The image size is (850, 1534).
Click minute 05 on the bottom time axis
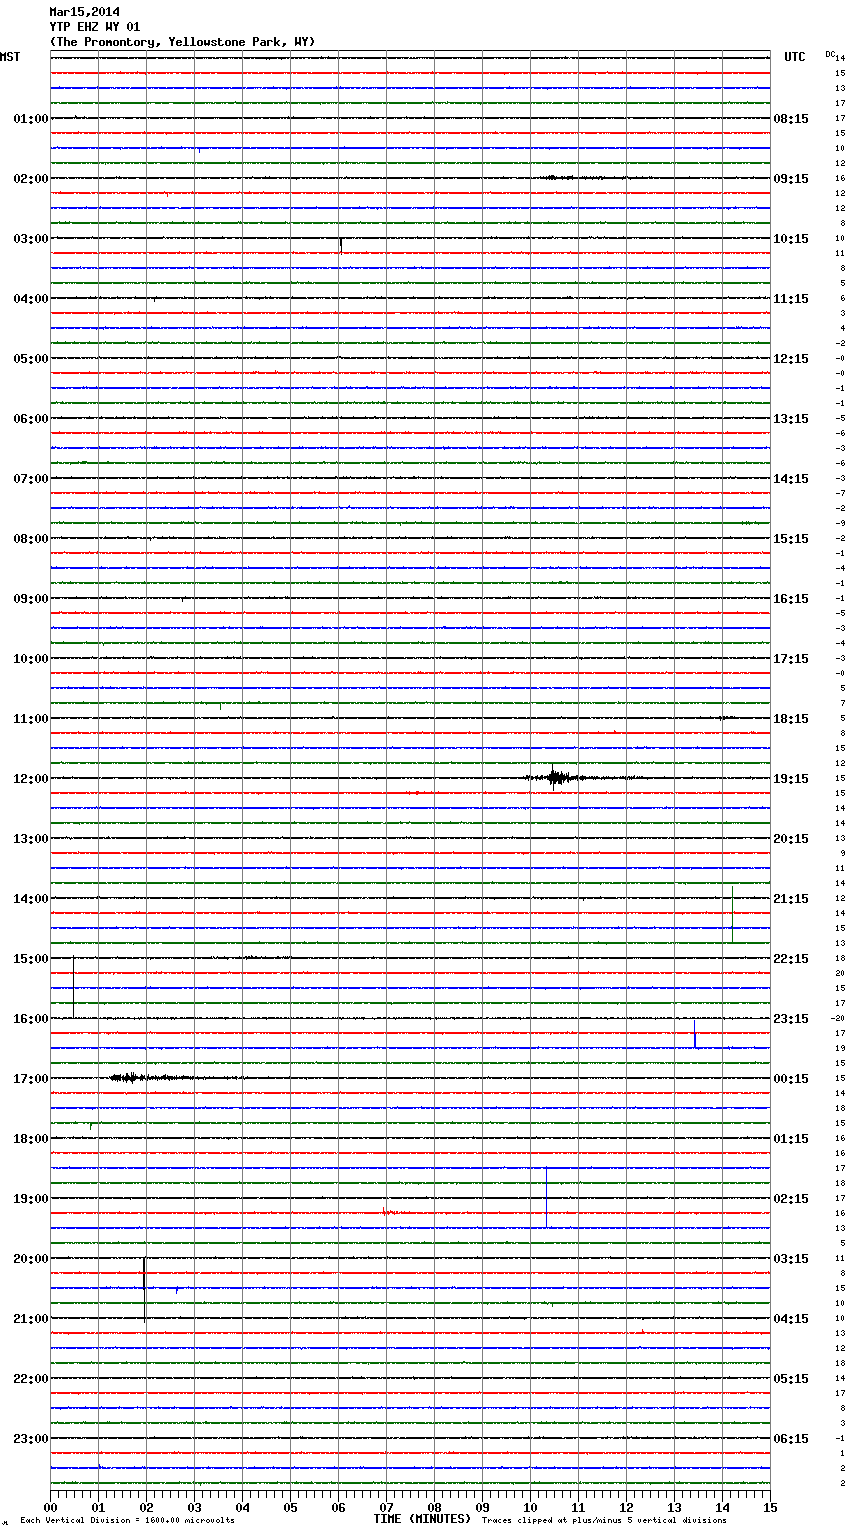click(x=290, y=1507)
